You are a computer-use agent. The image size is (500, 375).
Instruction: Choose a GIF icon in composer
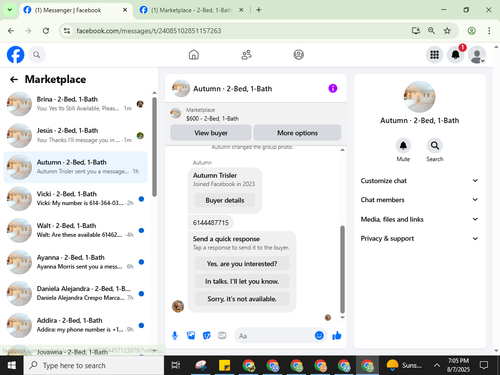tap(222, 336)
